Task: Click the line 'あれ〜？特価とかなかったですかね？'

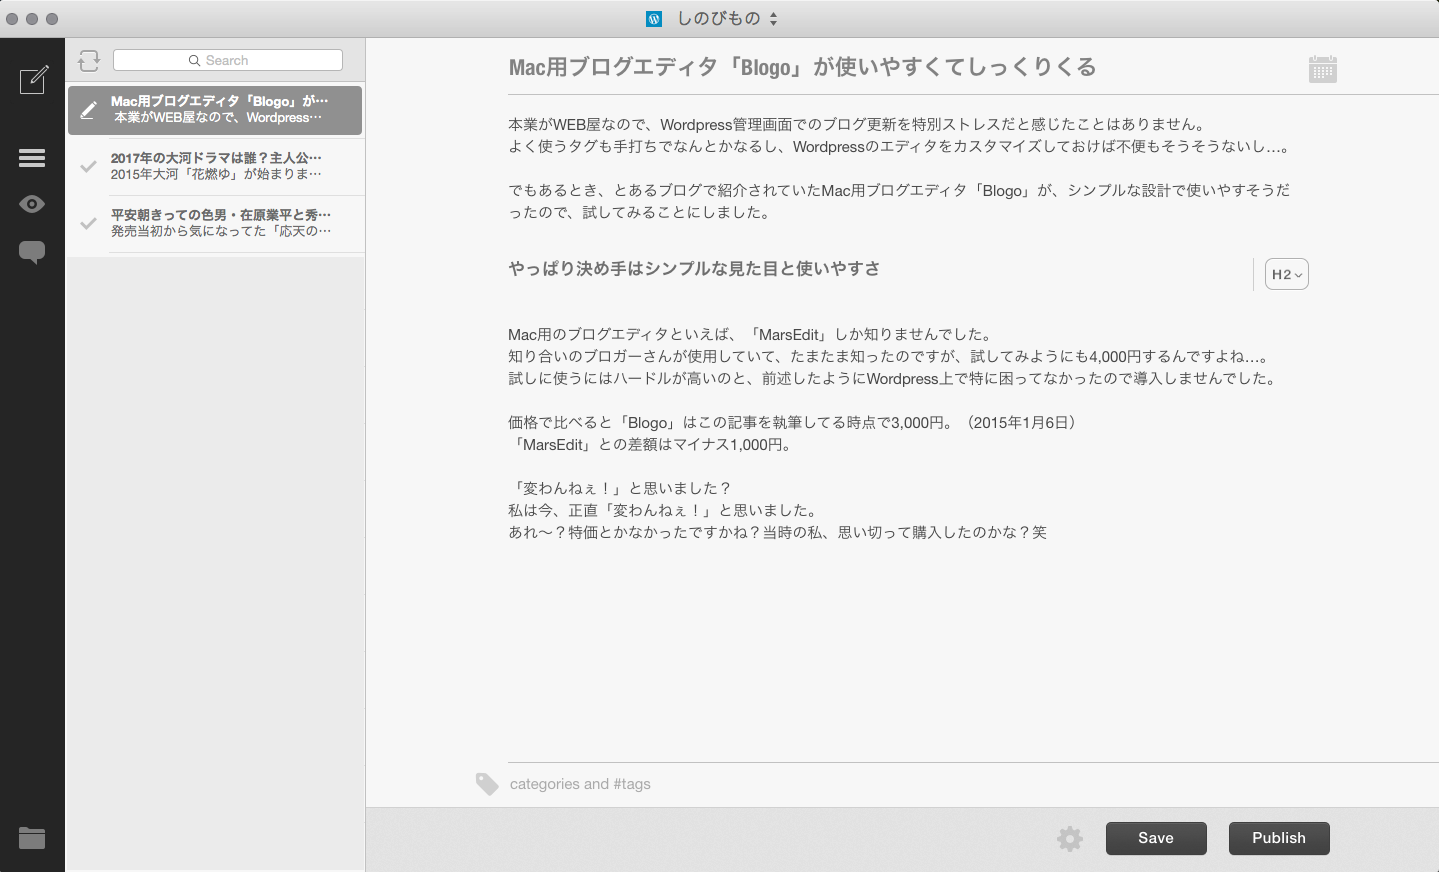Action: coord(778,533)
